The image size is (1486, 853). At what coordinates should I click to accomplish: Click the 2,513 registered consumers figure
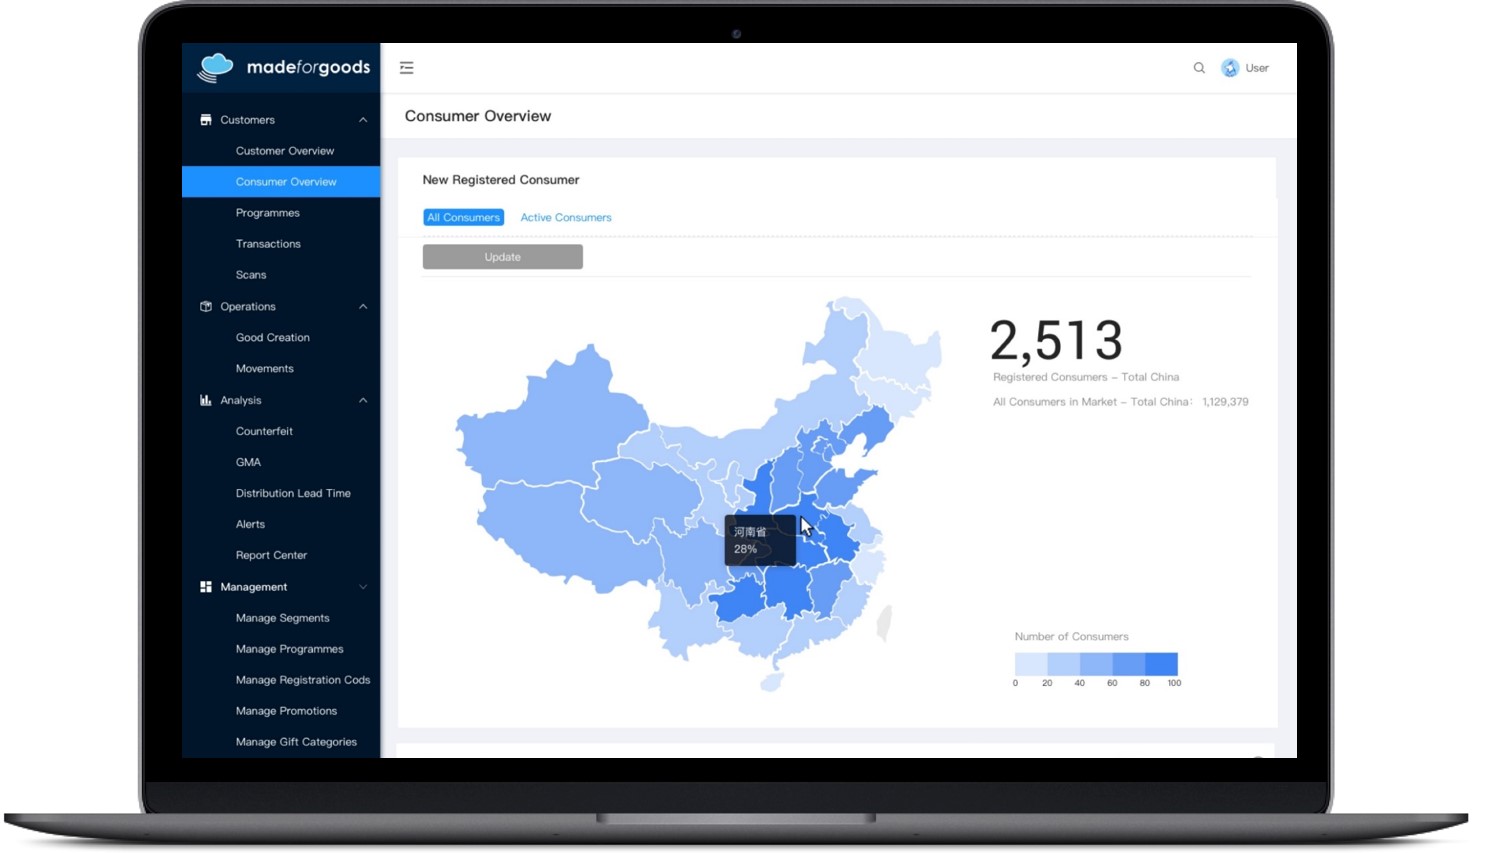tap(1056, 340)
